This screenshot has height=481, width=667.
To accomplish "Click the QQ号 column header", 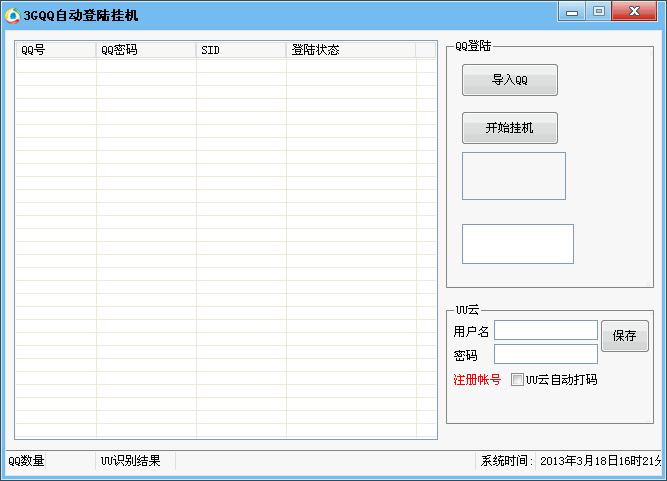I will point(56,50).
